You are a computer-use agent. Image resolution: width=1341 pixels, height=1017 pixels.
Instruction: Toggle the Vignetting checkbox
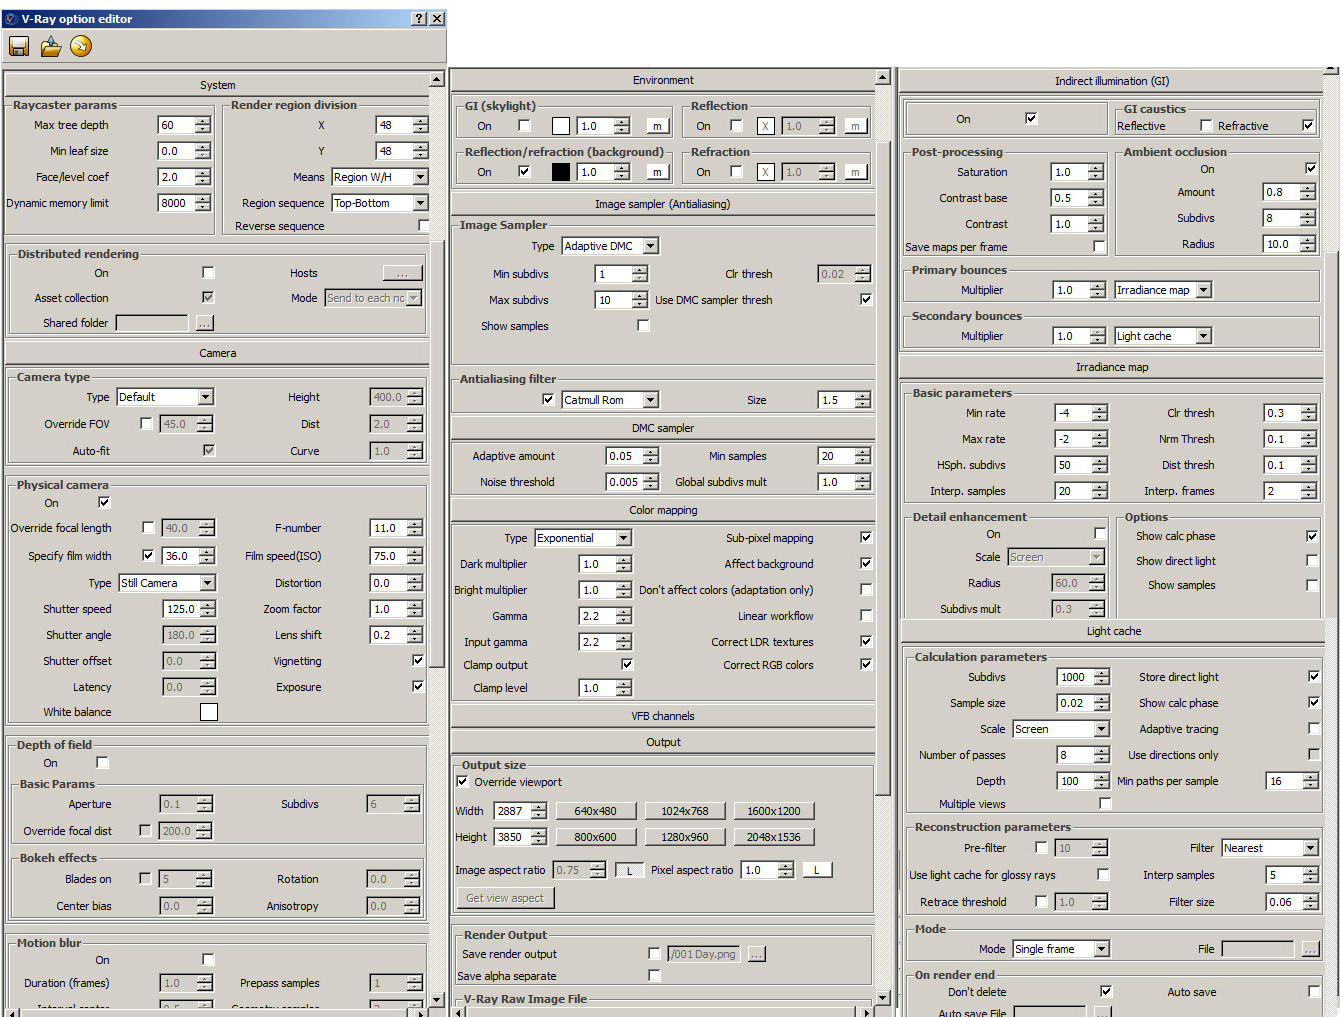point(418,660)
